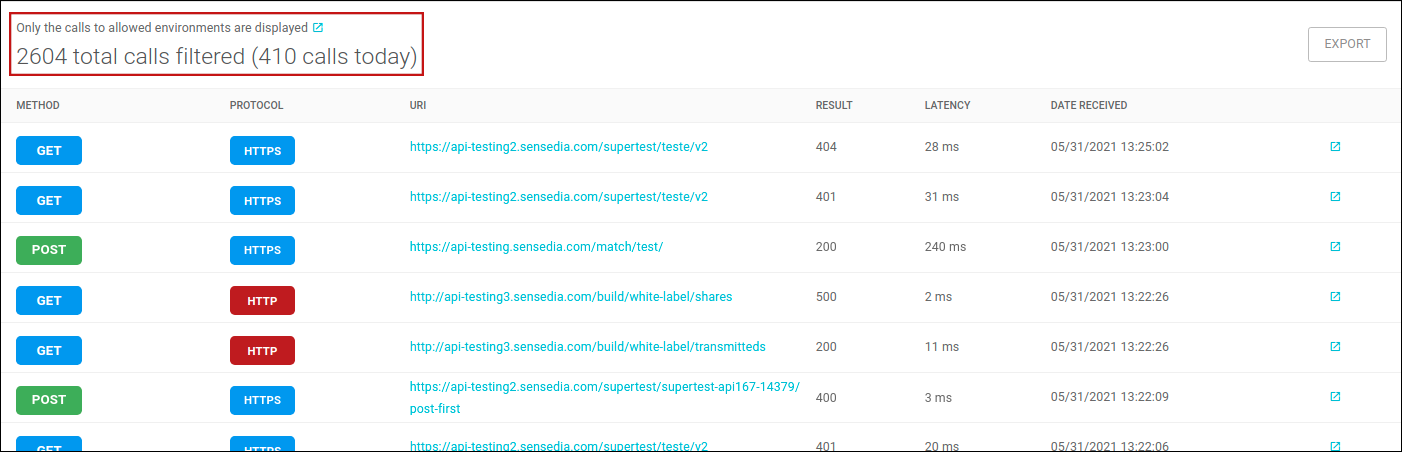Open details icon for 13:23:04 call
This screenshot has height=452, width=1402.
tap(1335, 197)
